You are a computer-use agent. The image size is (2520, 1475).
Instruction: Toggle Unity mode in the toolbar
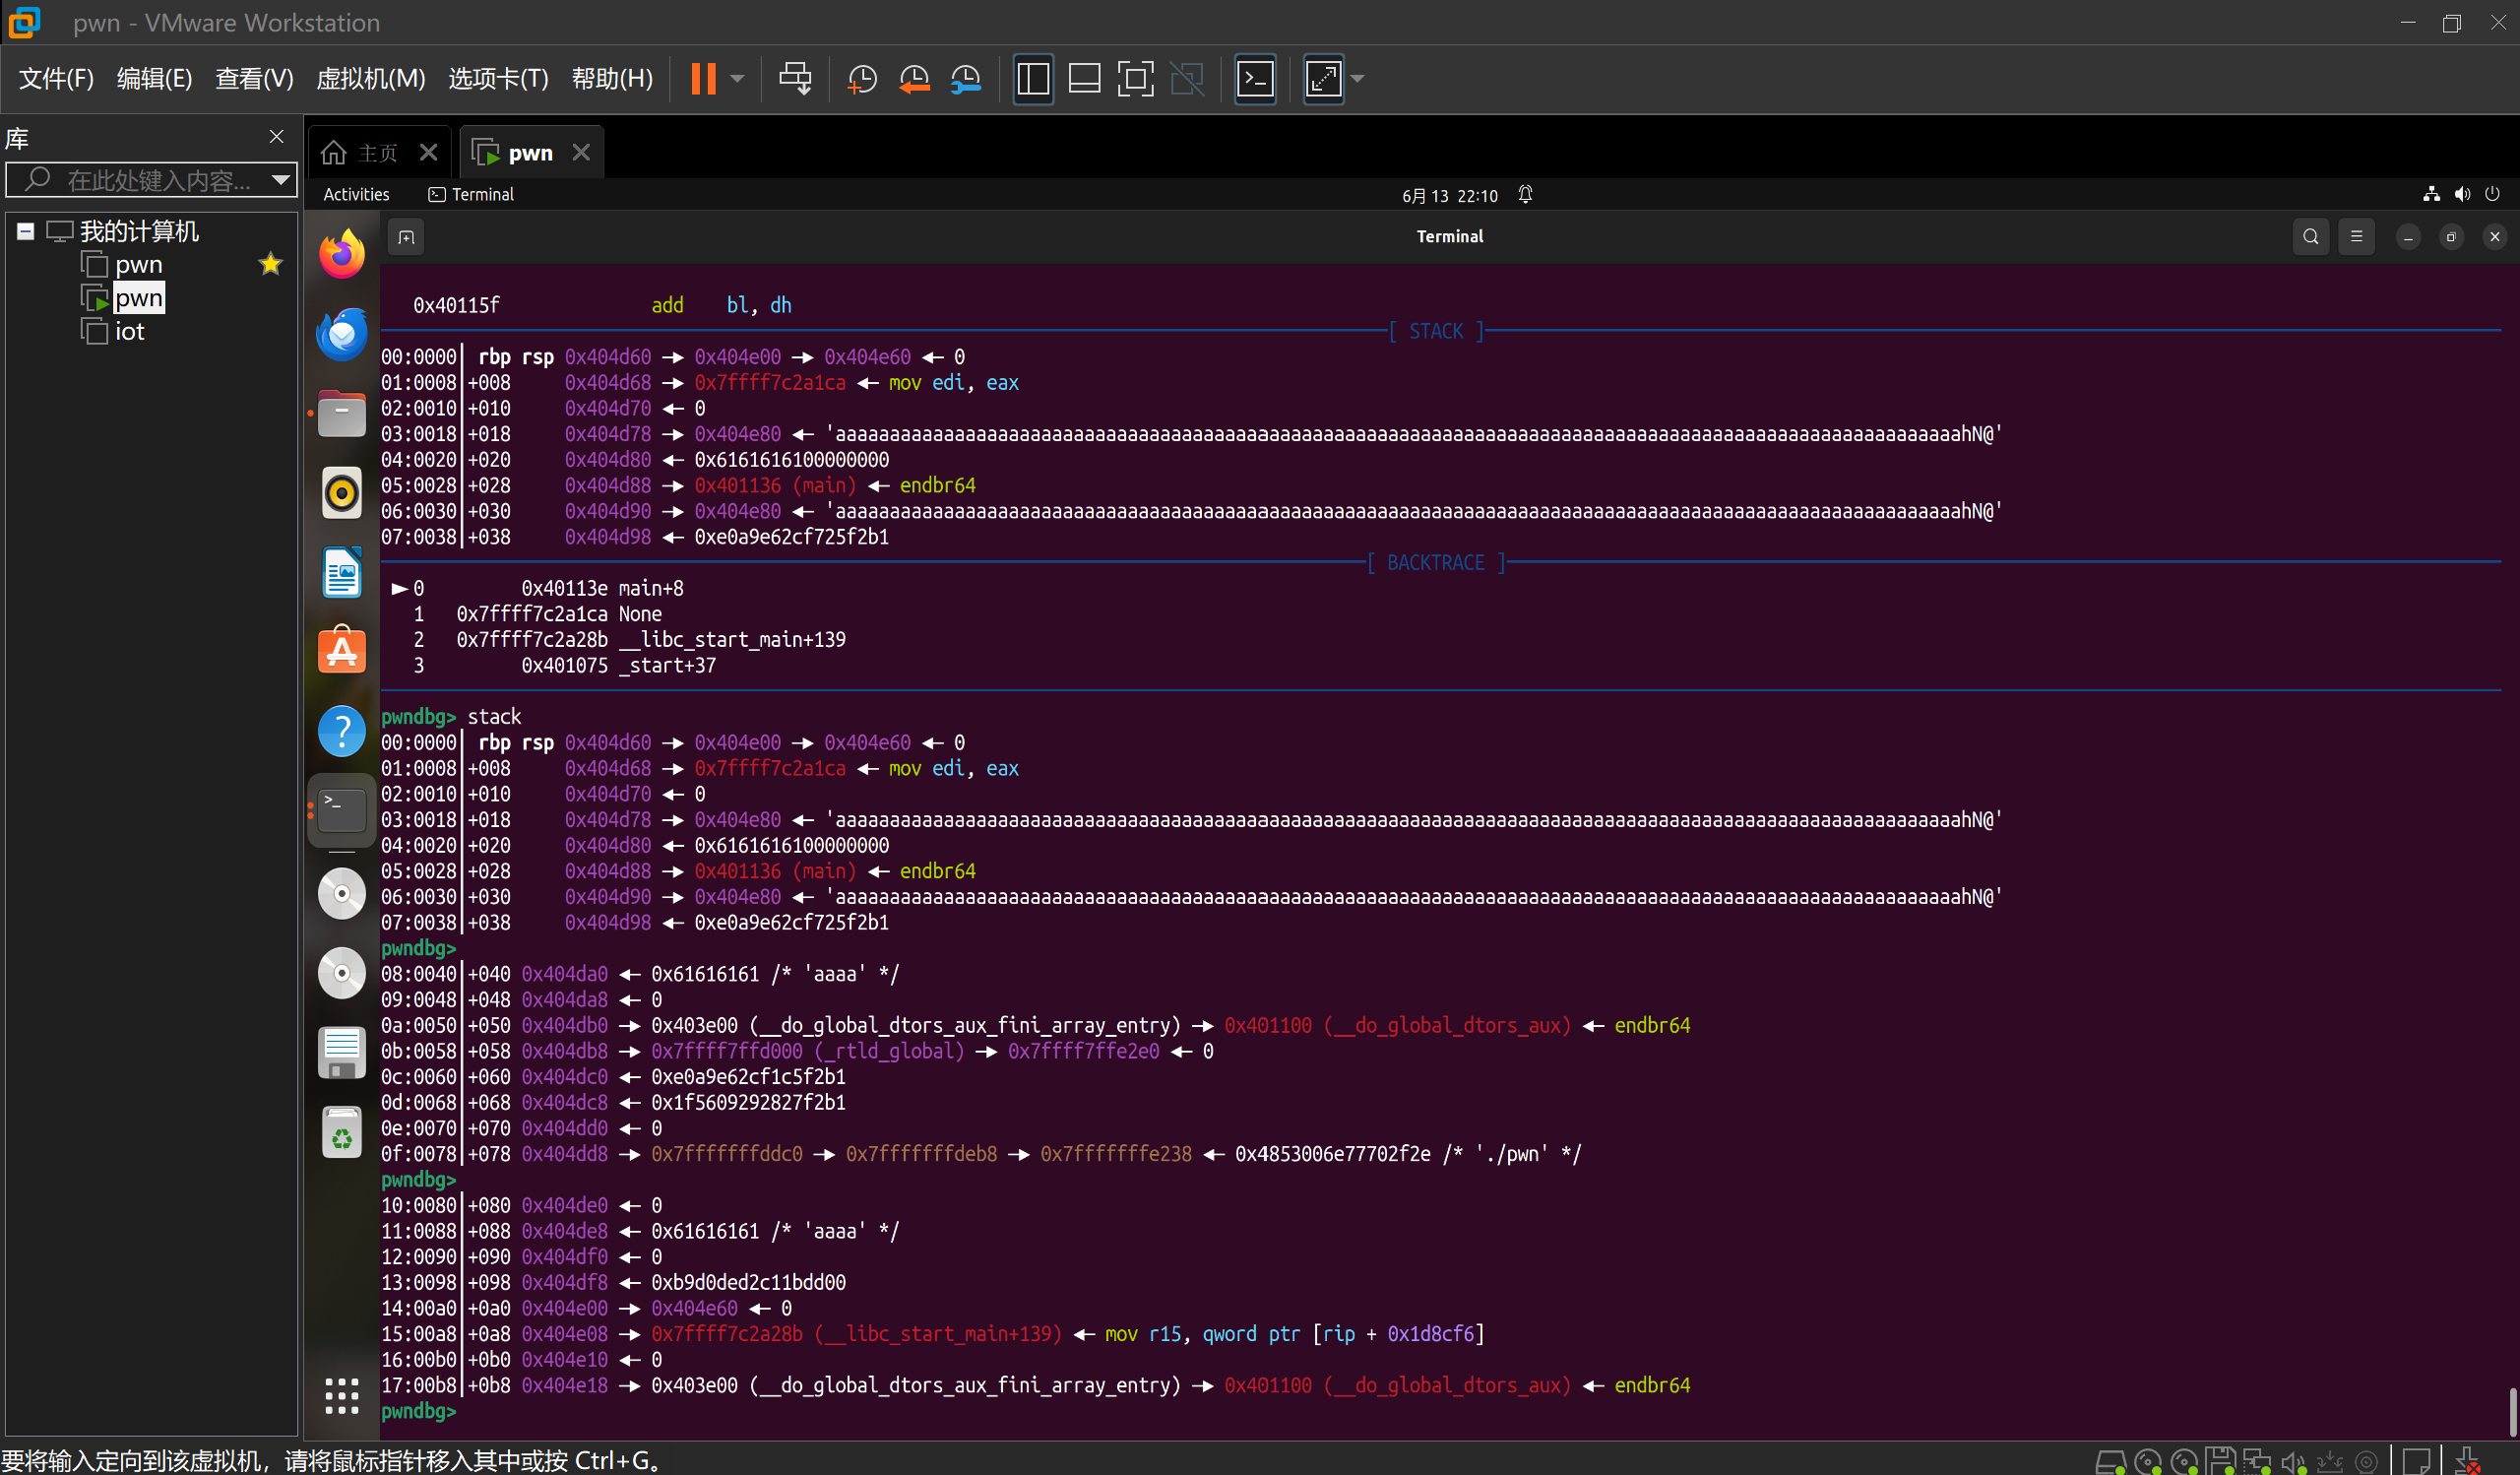[x=1187, y=78]
